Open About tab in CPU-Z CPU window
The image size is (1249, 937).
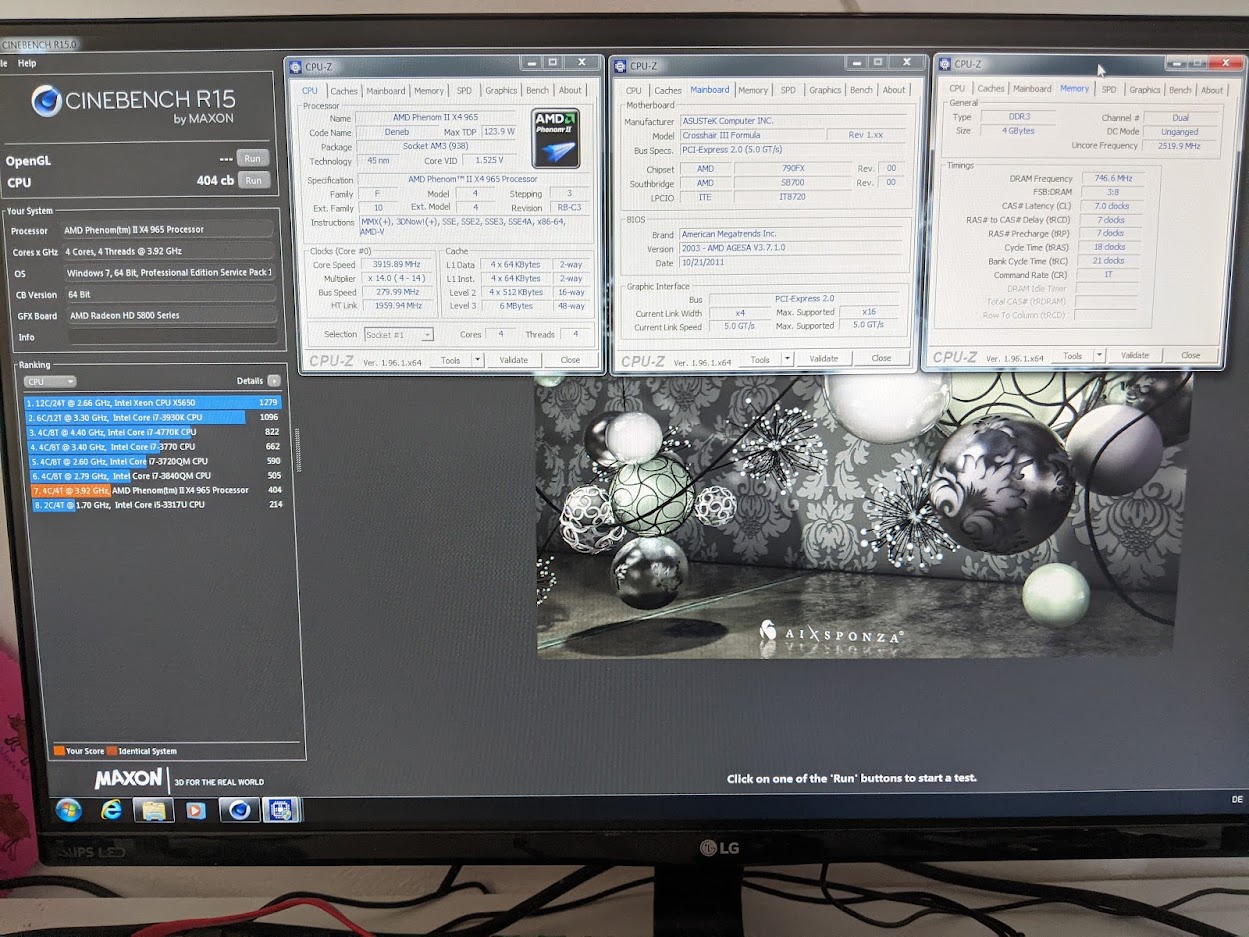pyautogui.click(x=570, y=90)
